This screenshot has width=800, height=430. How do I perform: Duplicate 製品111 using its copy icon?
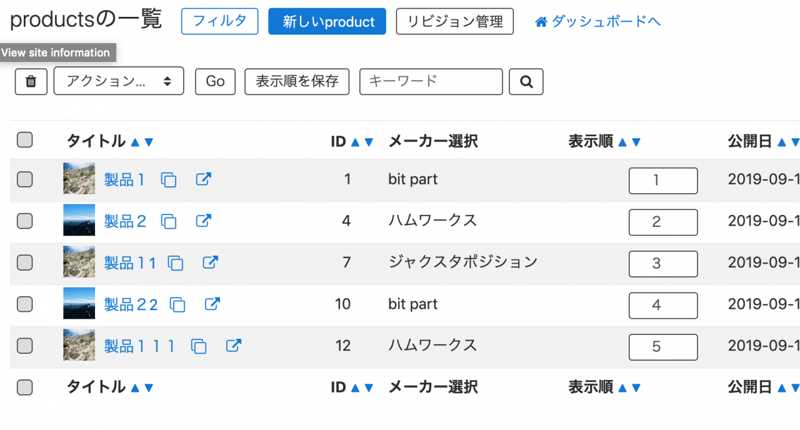(199, 346)
